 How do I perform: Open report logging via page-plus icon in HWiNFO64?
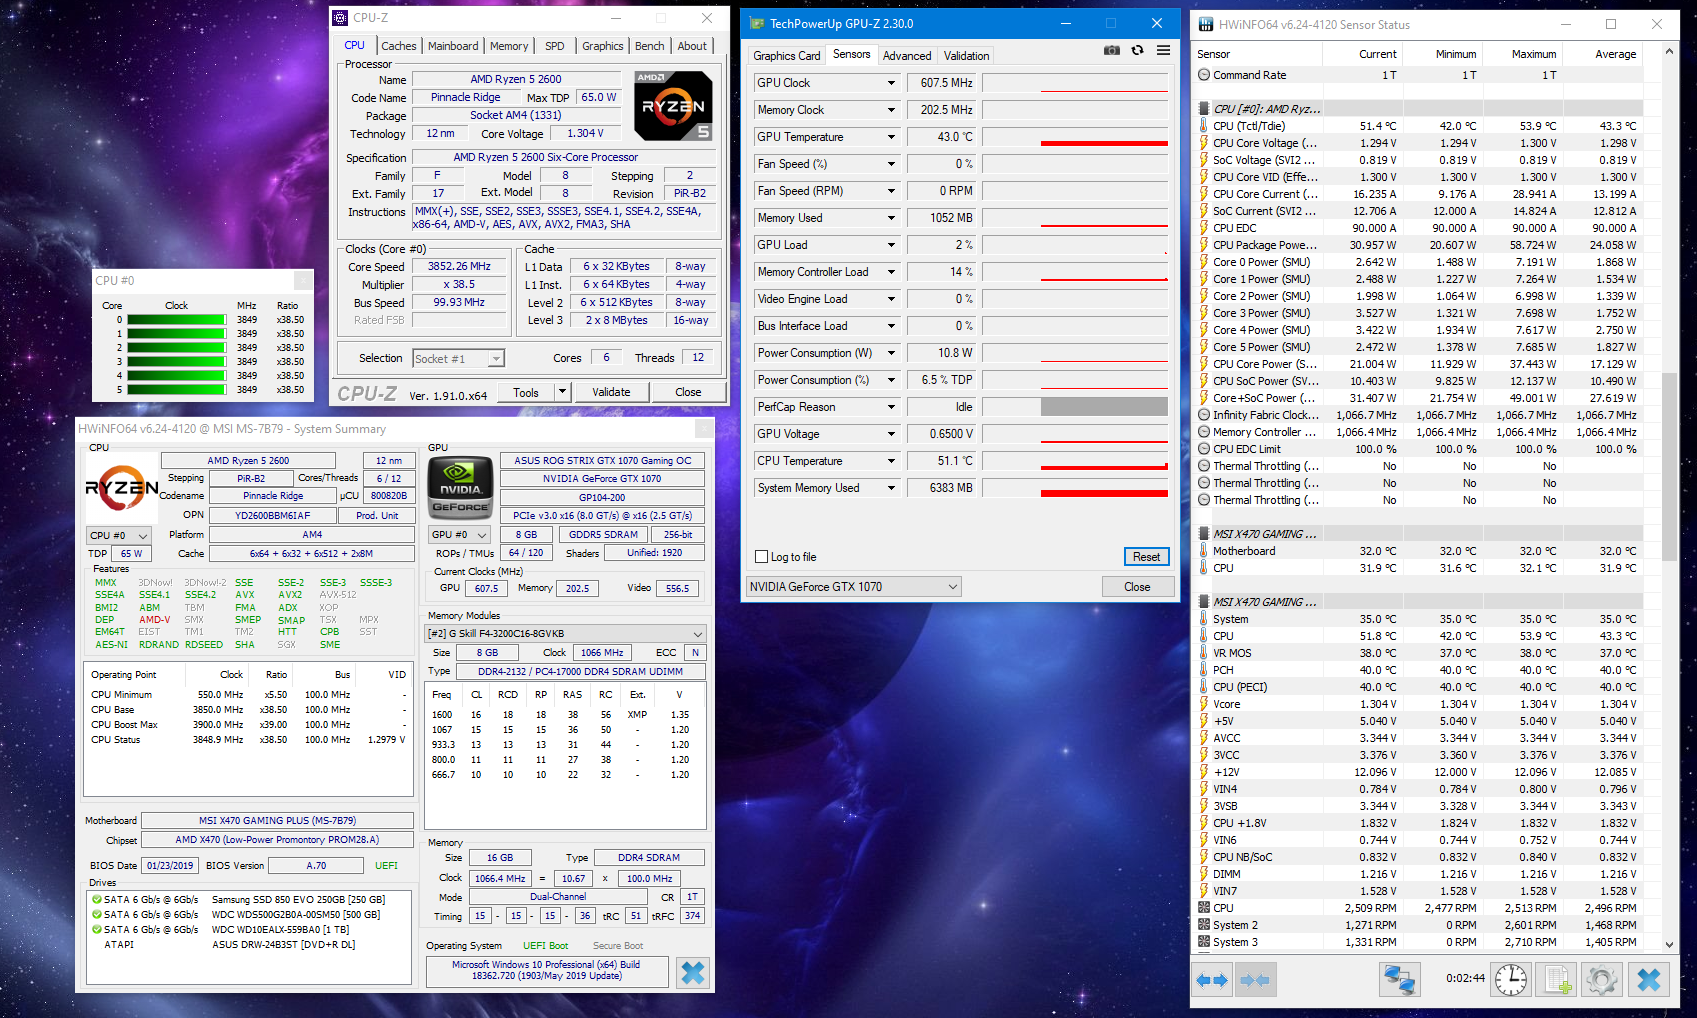tap(1555, 979)
